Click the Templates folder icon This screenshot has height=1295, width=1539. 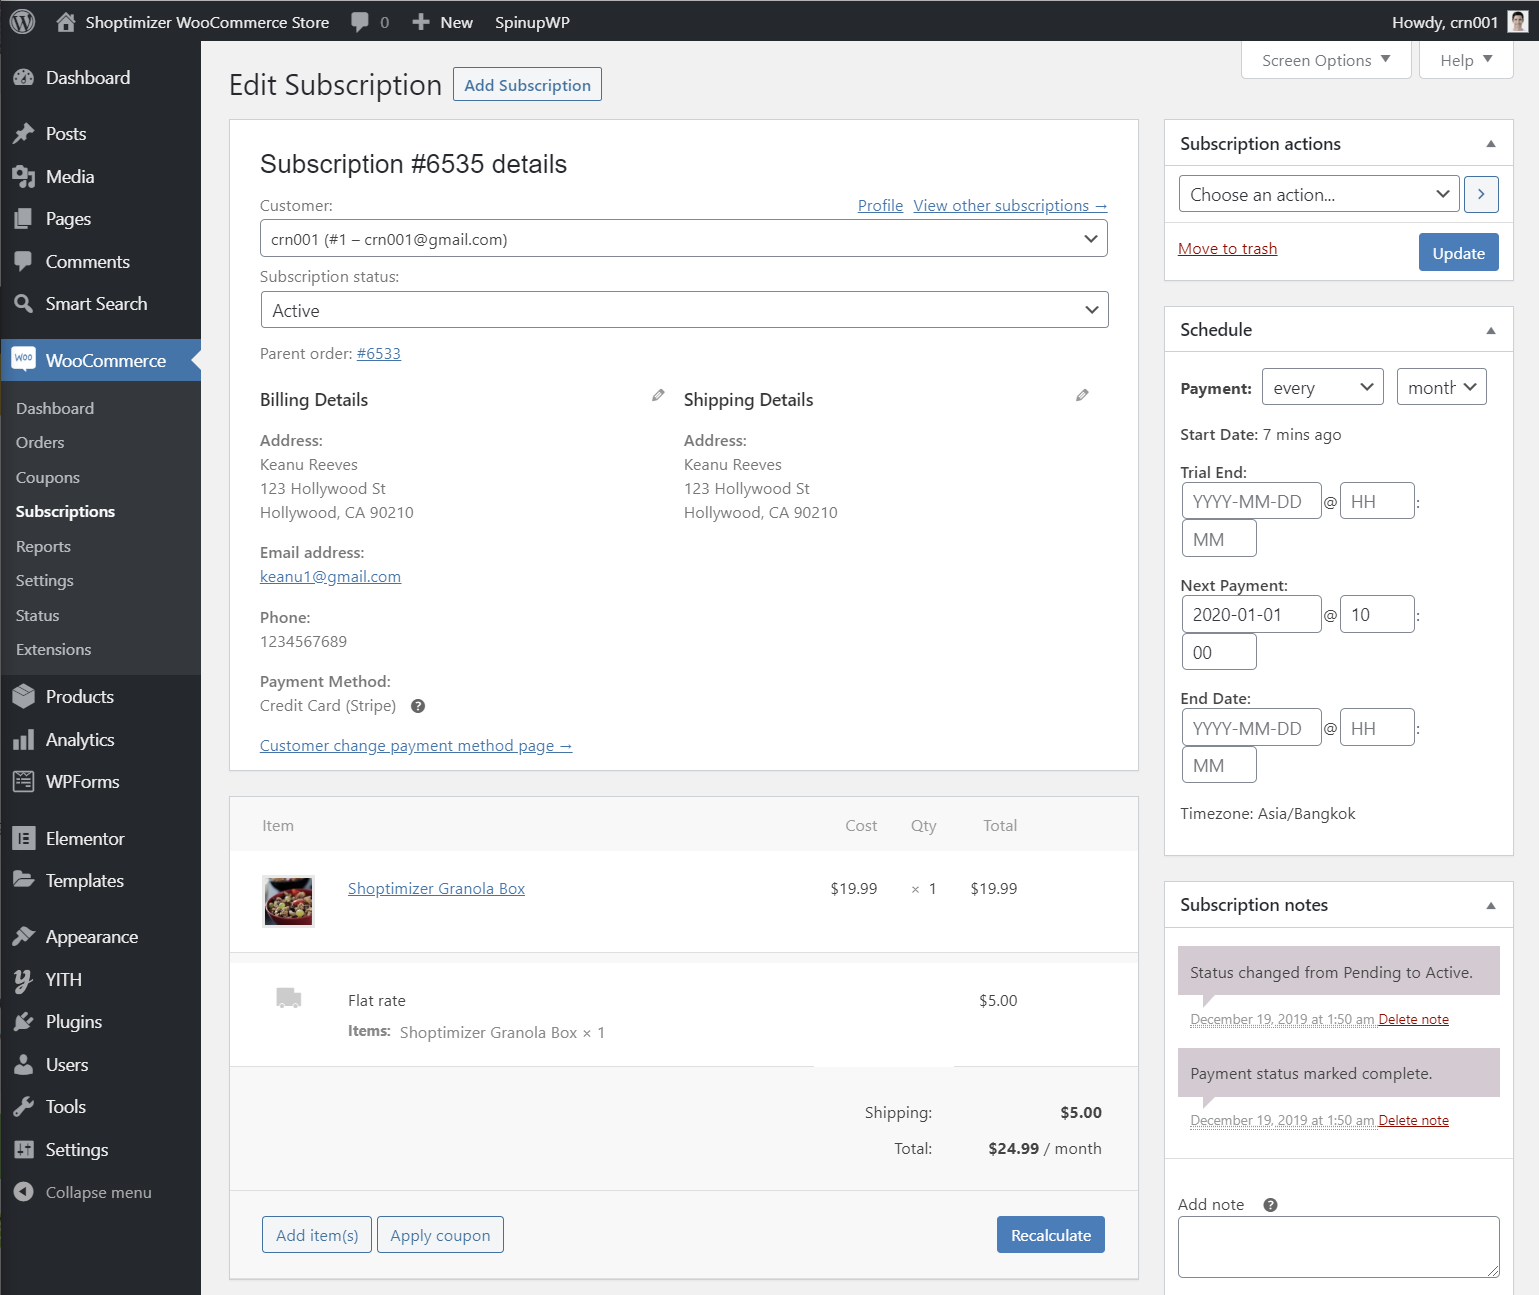(x=24, y=880)
